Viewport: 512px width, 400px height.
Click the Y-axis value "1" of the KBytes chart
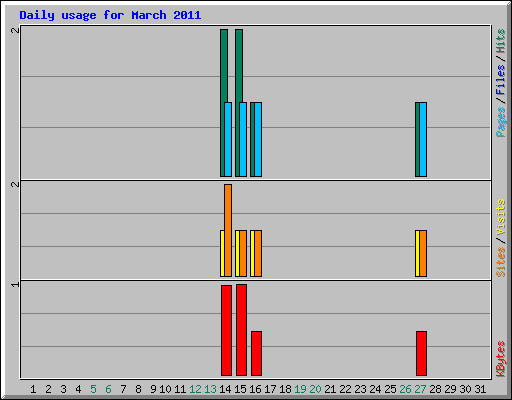click(15, 284)
